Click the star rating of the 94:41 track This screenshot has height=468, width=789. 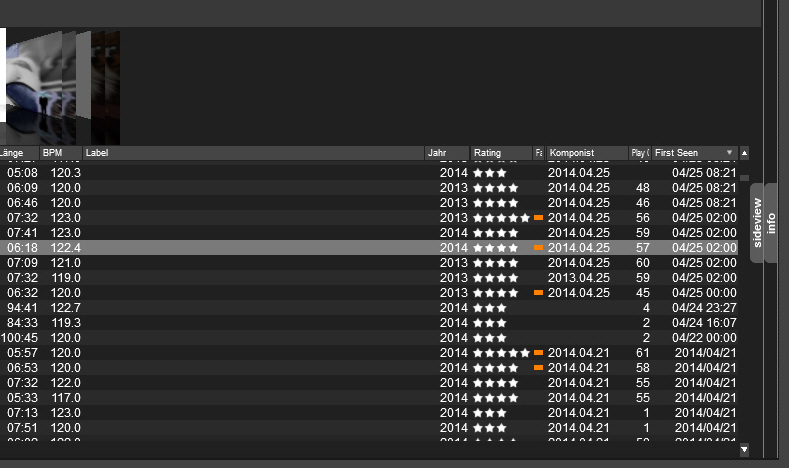tap(490, 308)
